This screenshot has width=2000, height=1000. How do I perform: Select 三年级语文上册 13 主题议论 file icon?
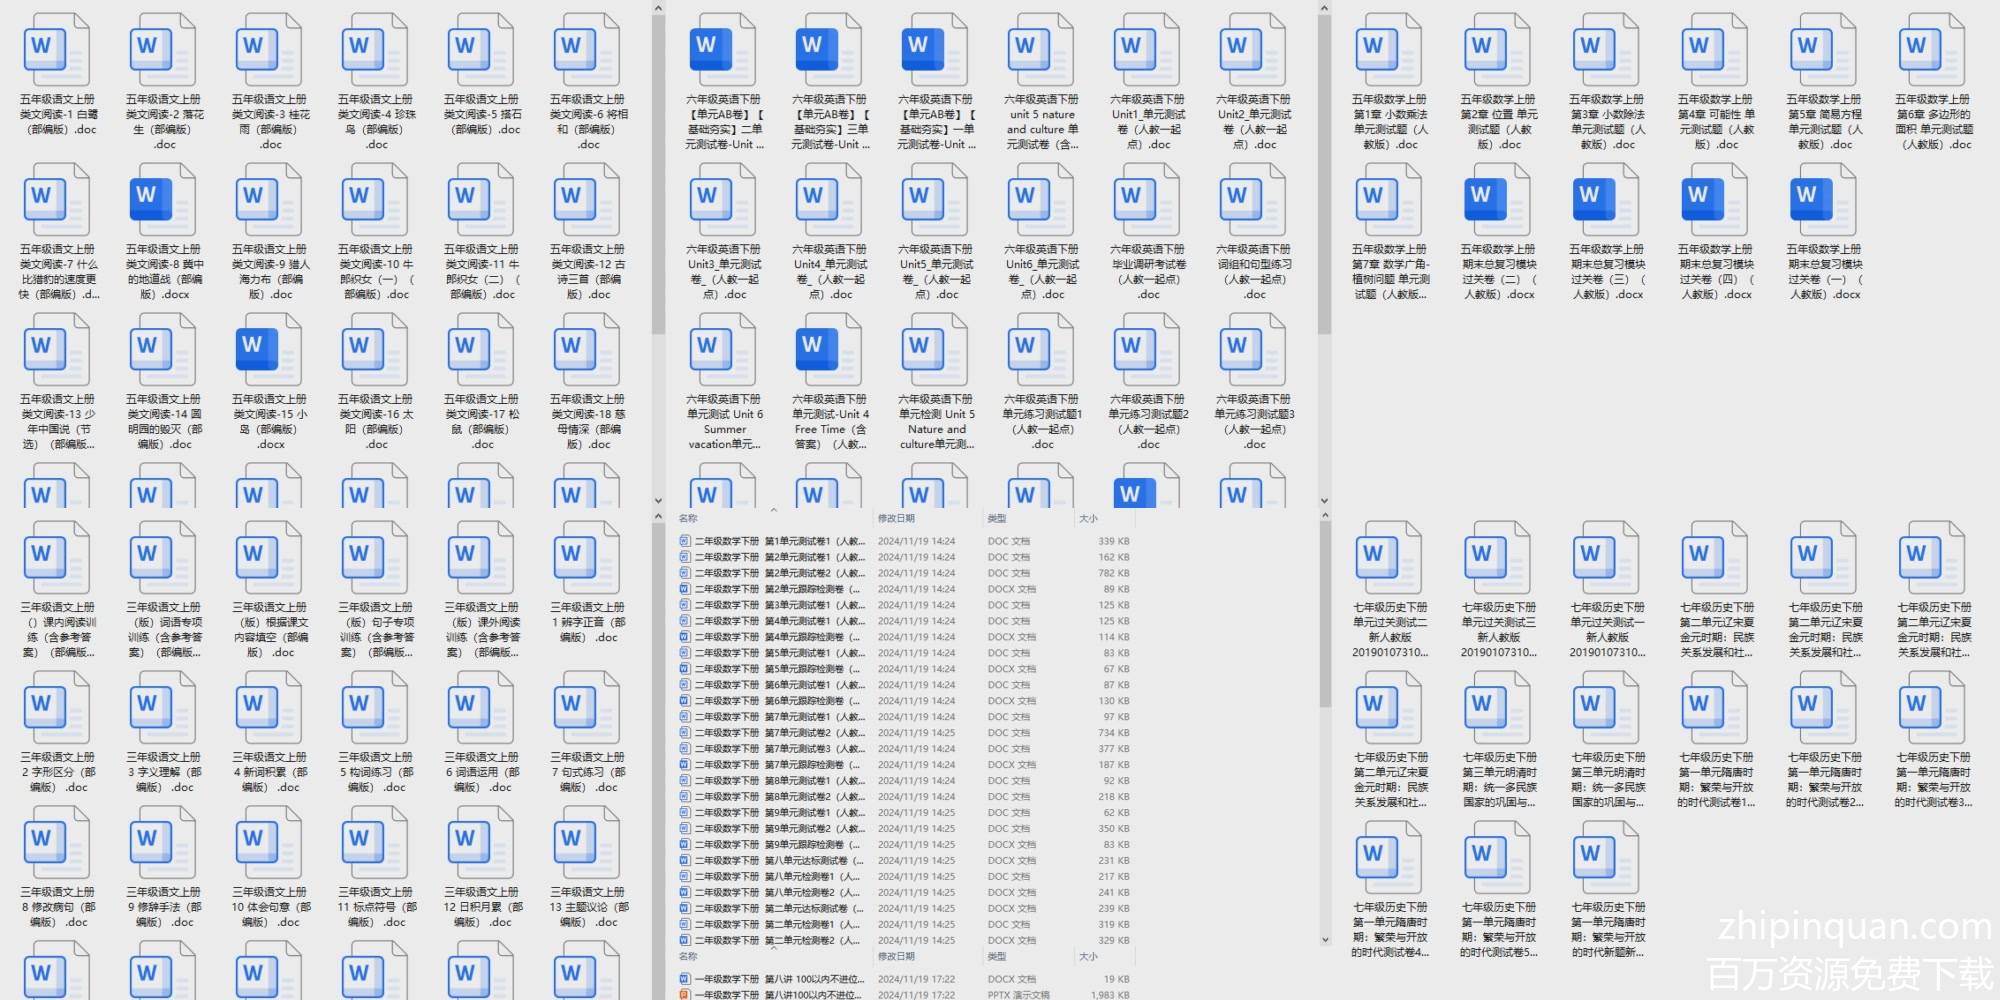[586, 843]
